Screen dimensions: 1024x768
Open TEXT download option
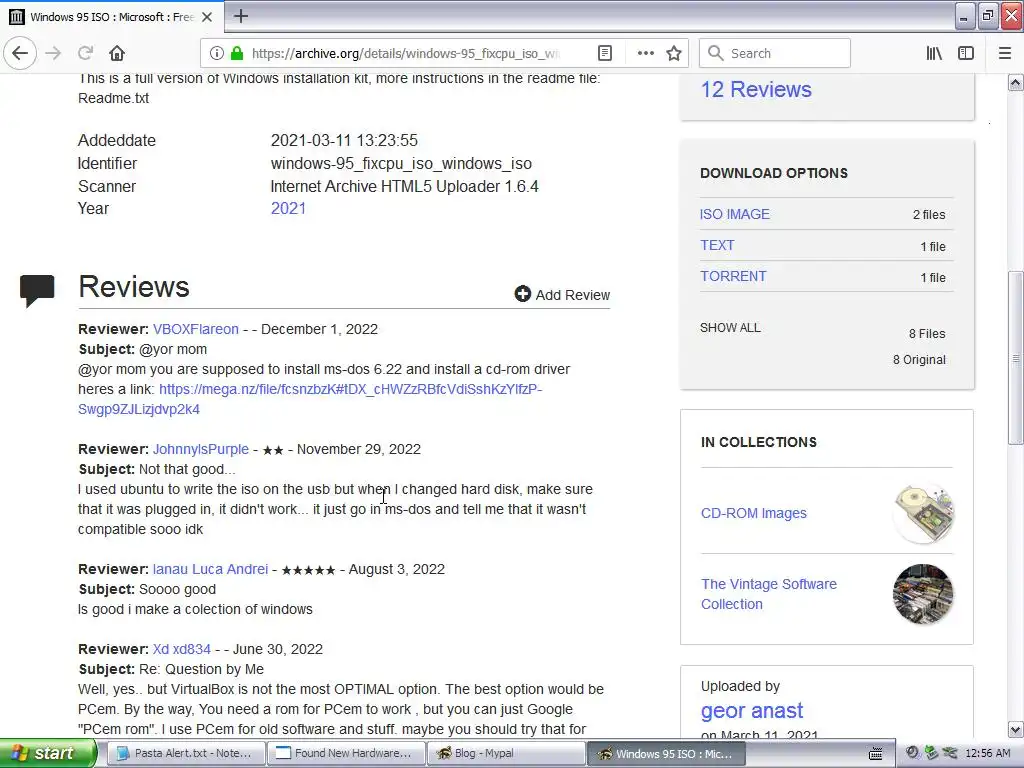(717, 245)
